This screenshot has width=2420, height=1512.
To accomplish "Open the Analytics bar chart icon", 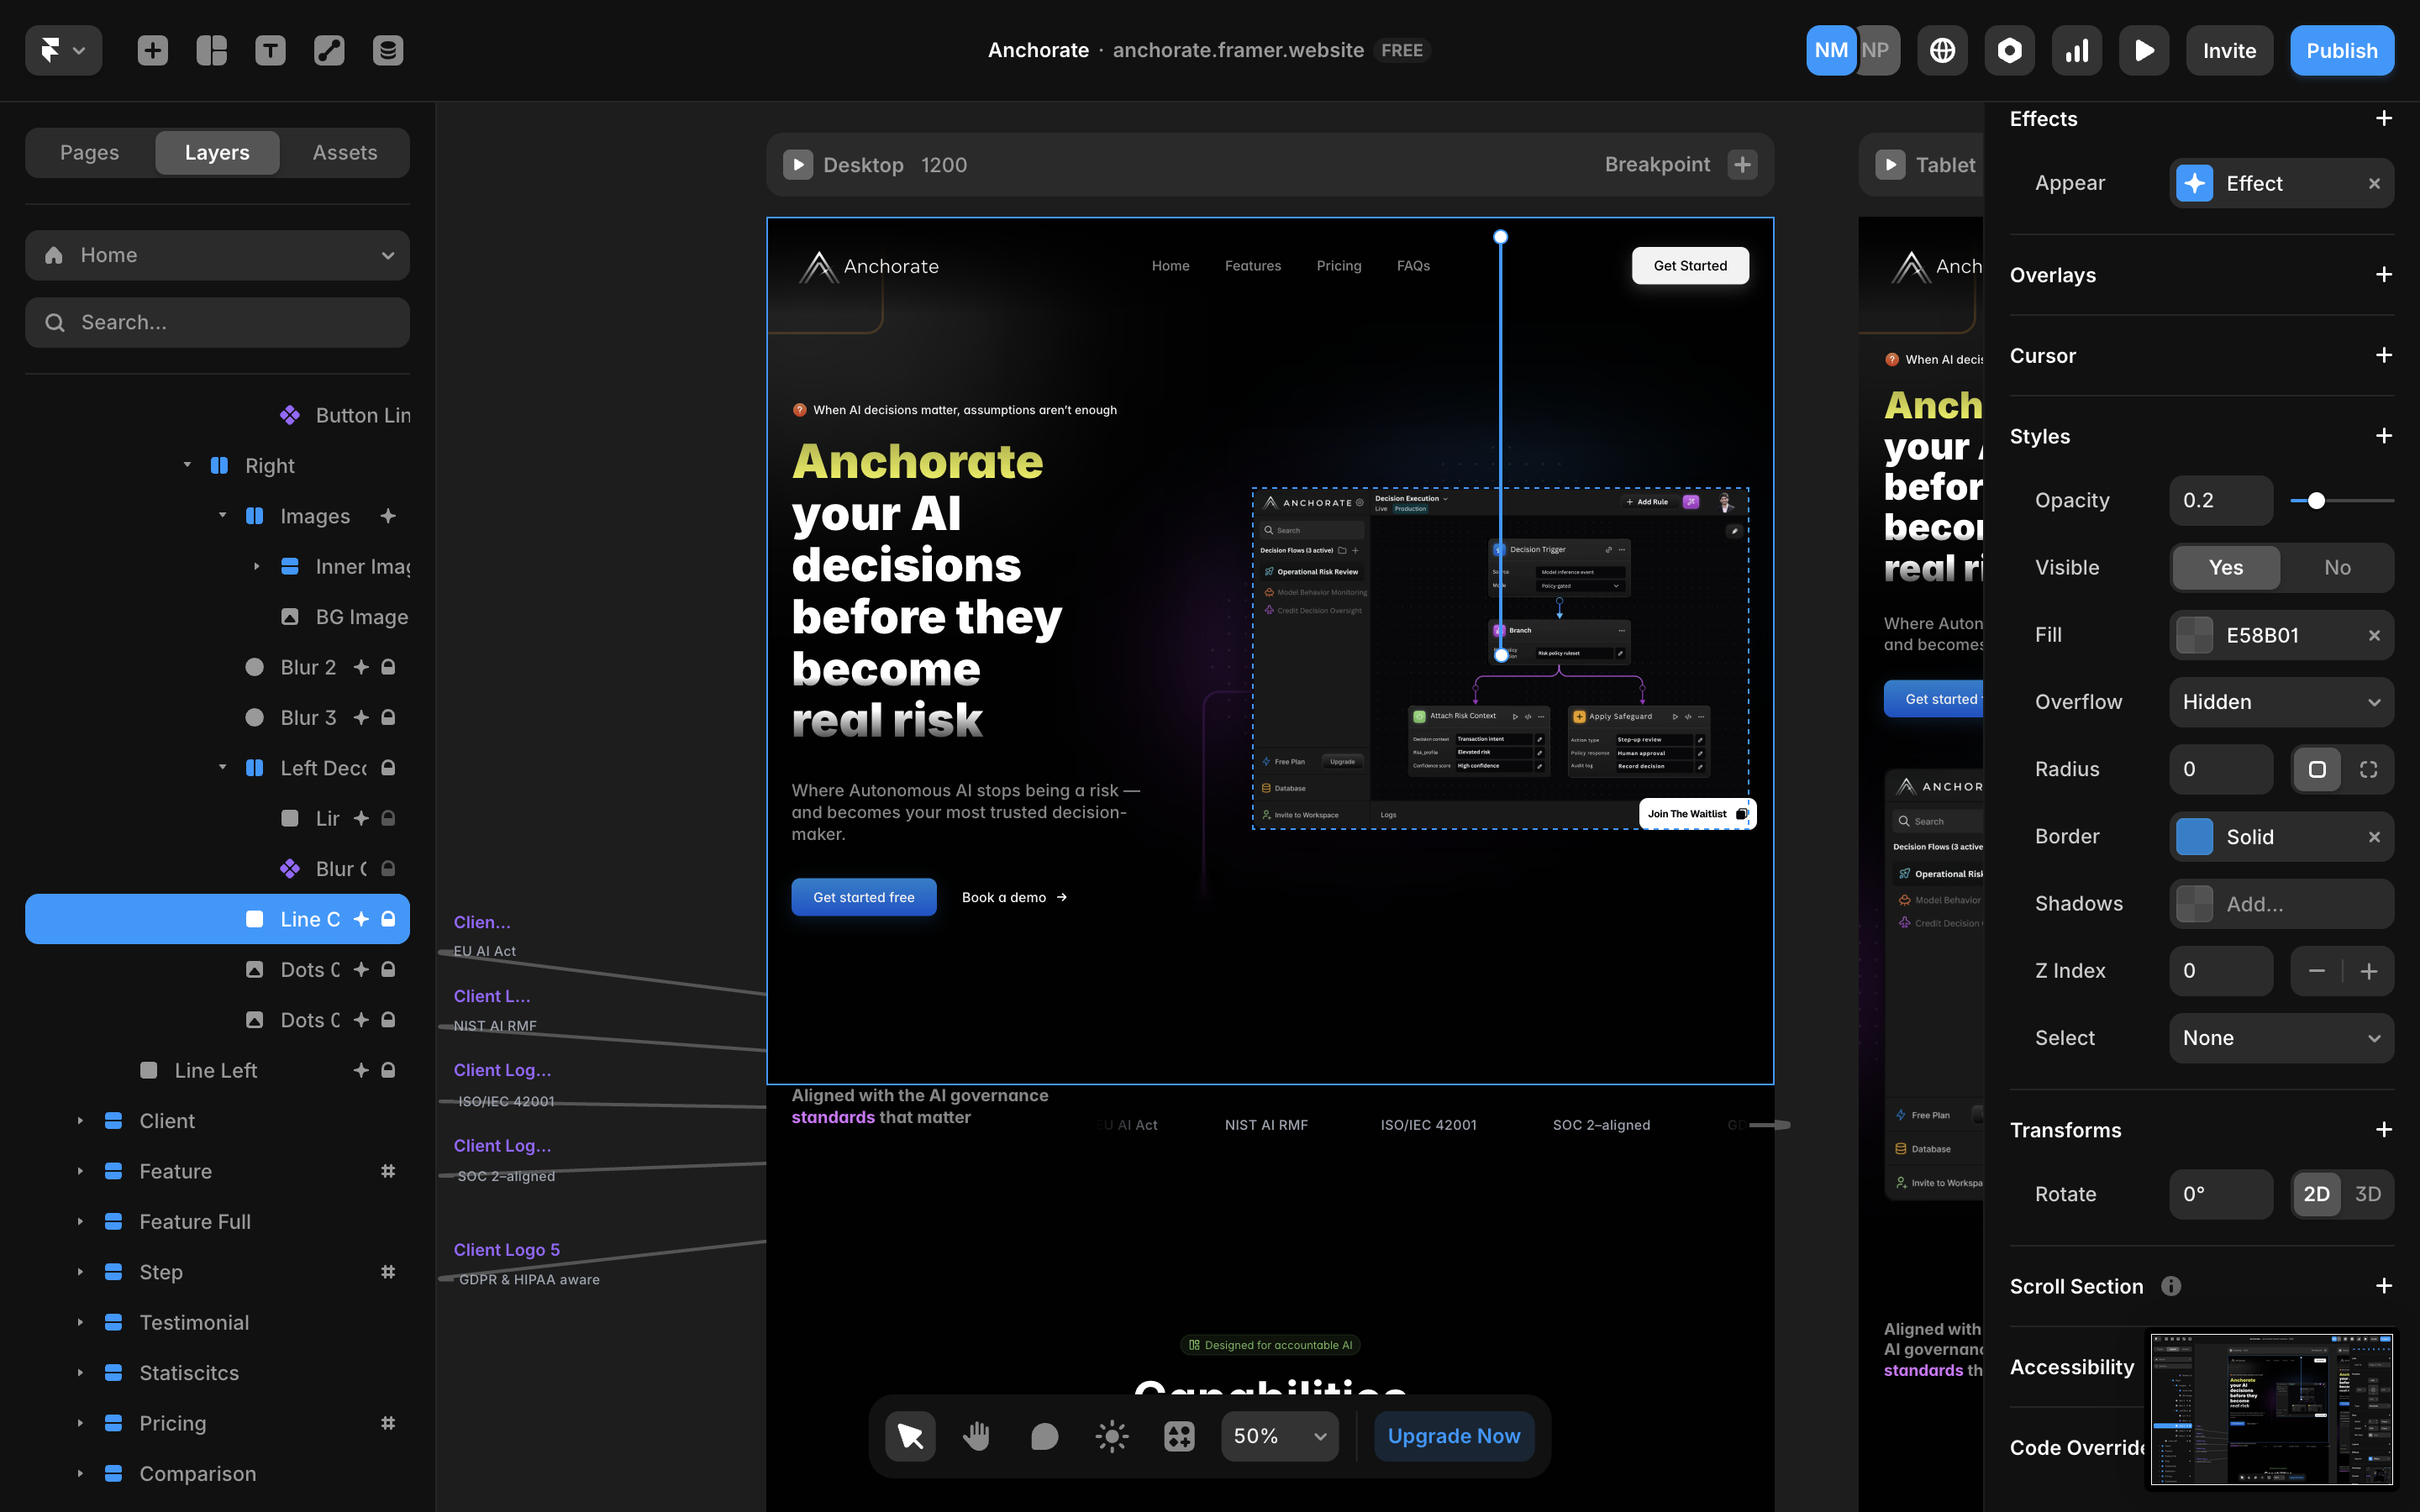I will tap(2077, 50).
